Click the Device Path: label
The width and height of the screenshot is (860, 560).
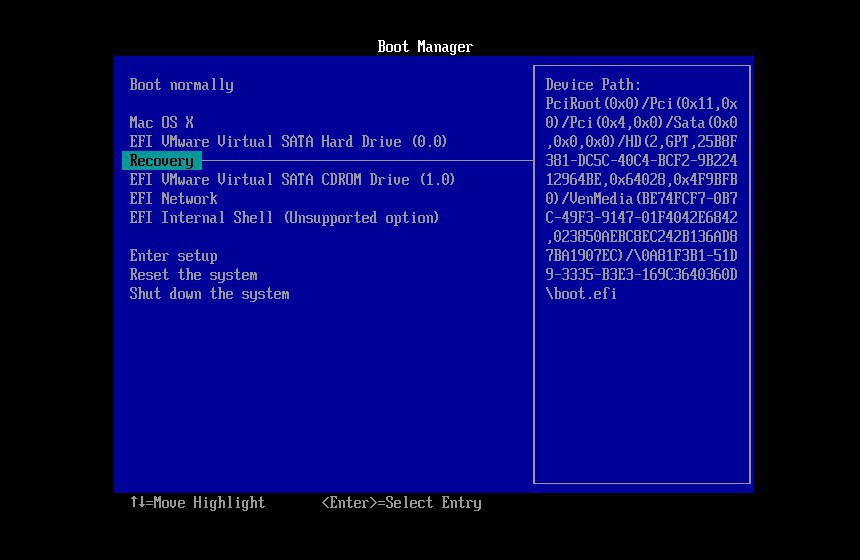pos(593,85)
